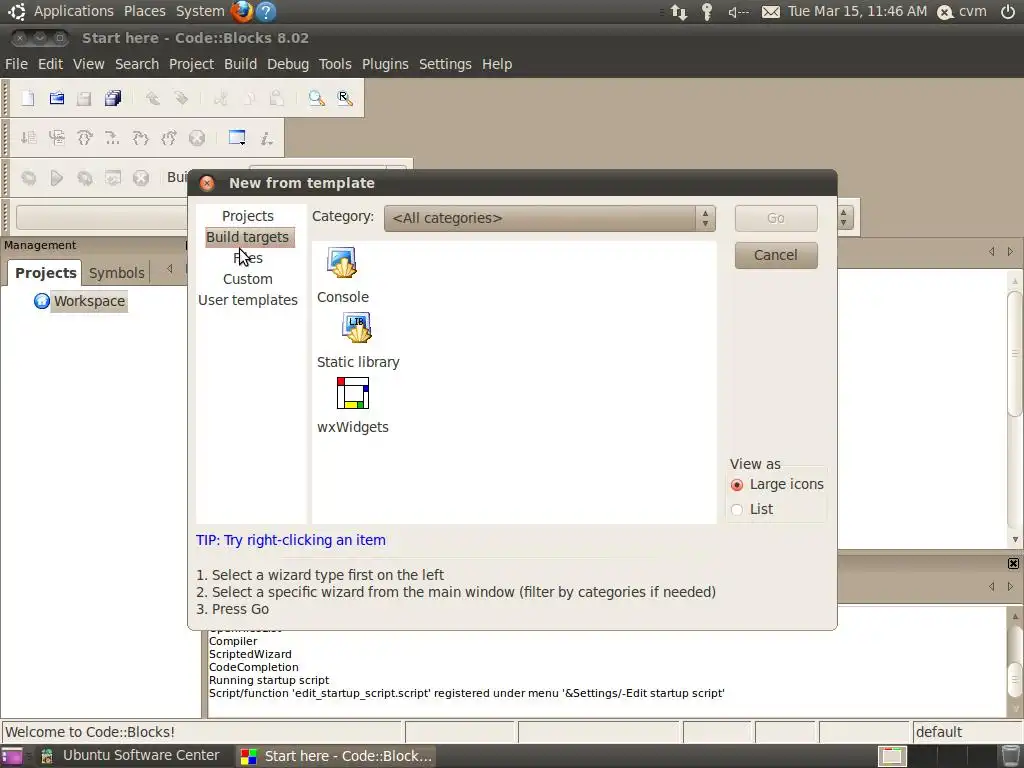Click the 'Running startup script' log line
The image size is (1024, 768).
coord(269,680)
